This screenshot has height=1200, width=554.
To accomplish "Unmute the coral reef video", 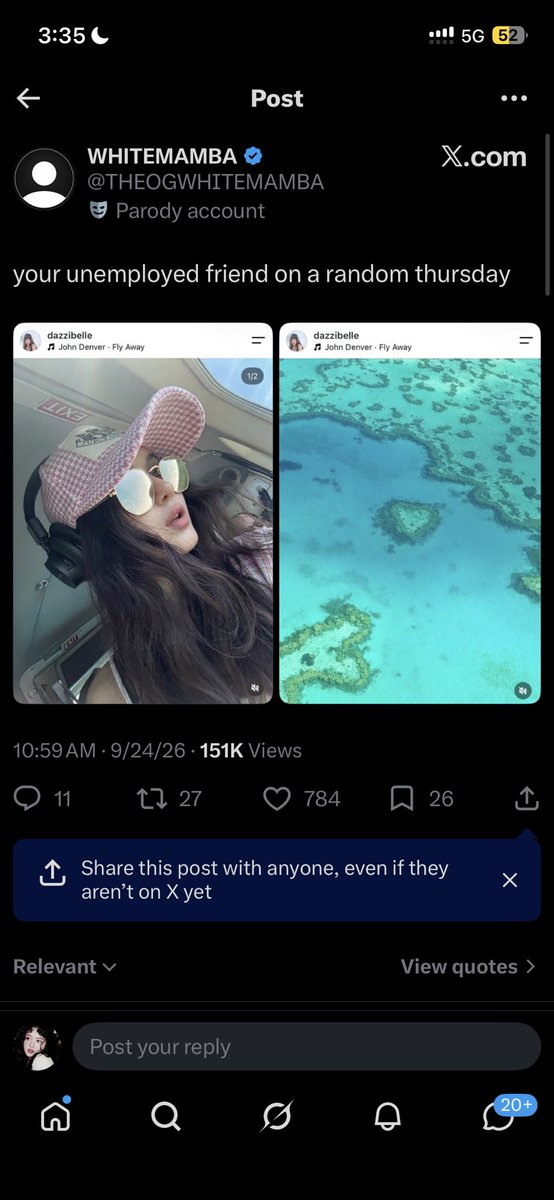I will click(x=523, y=690).
